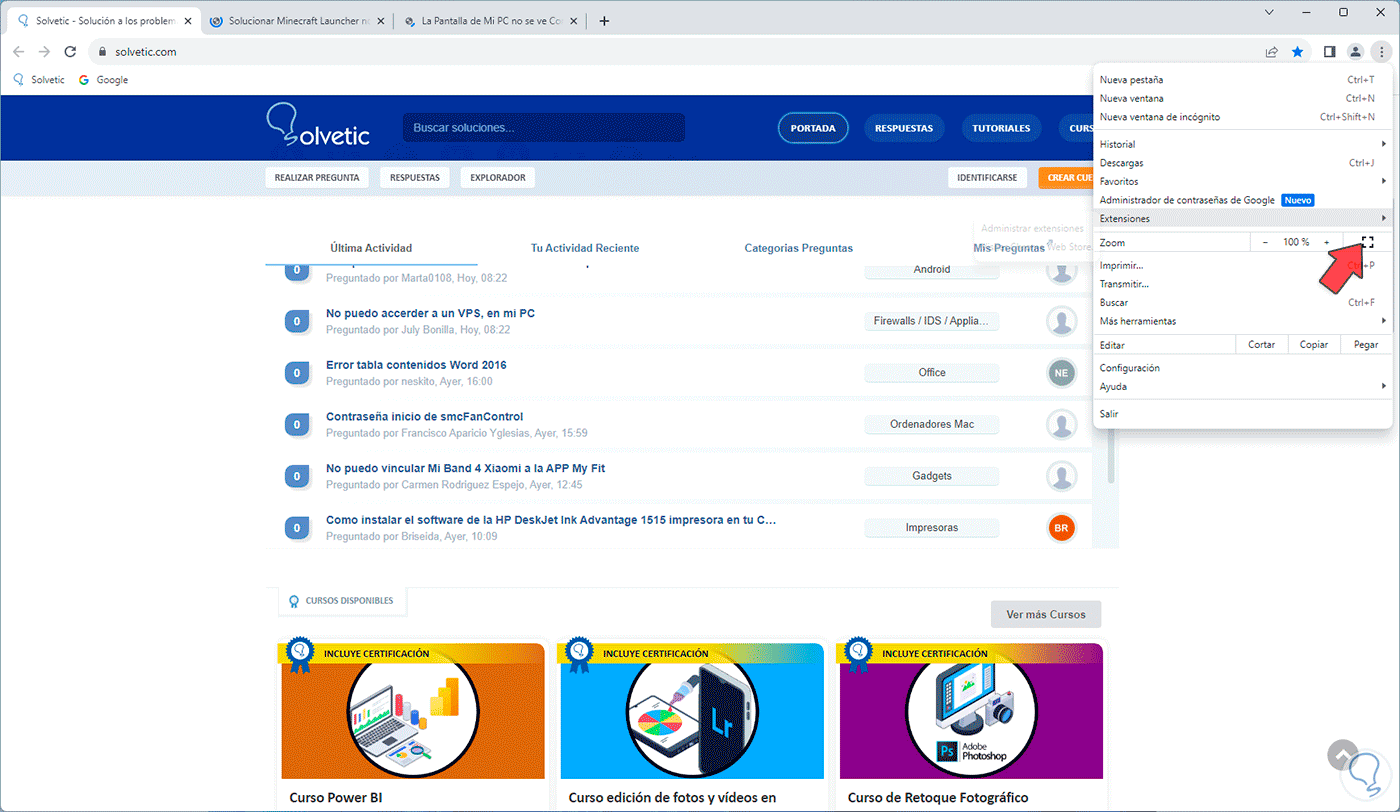Click the Ver más Cursos button

[1045, 614]
